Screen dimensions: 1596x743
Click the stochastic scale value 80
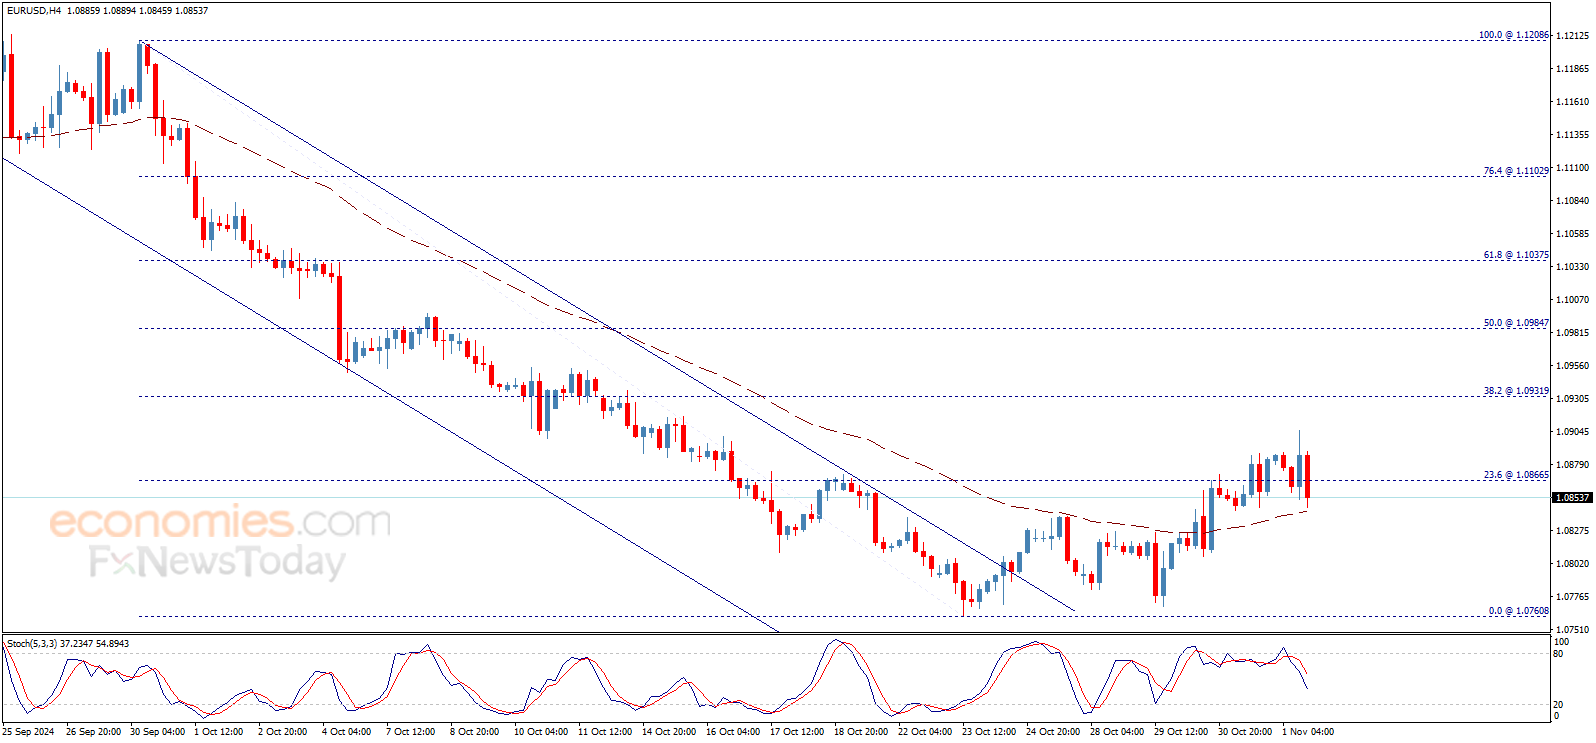tap(1558, 654)
